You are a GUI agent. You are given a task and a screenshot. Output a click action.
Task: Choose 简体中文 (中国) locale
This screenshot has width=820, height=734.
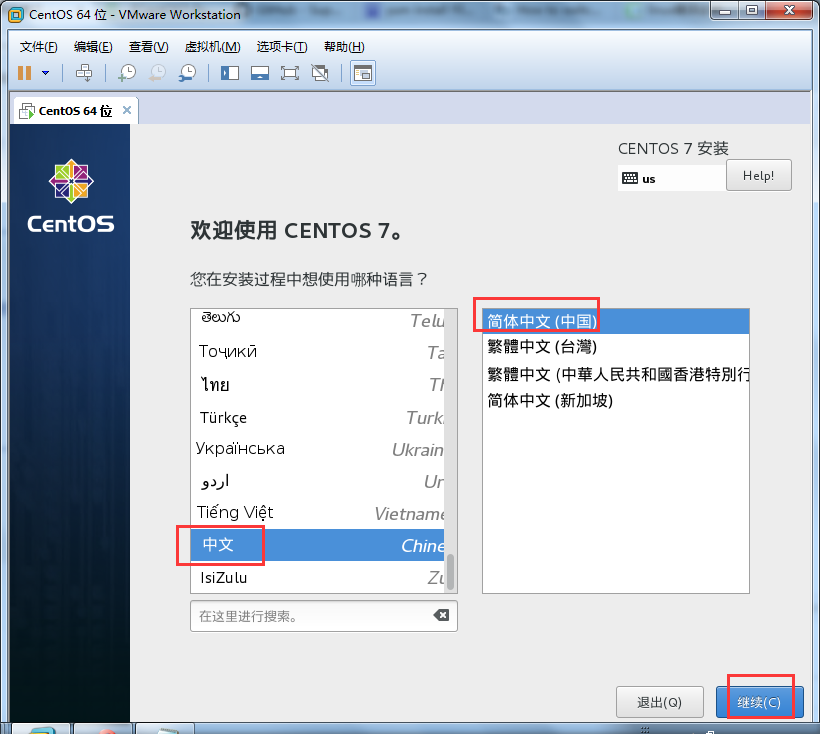pos(616,321)
